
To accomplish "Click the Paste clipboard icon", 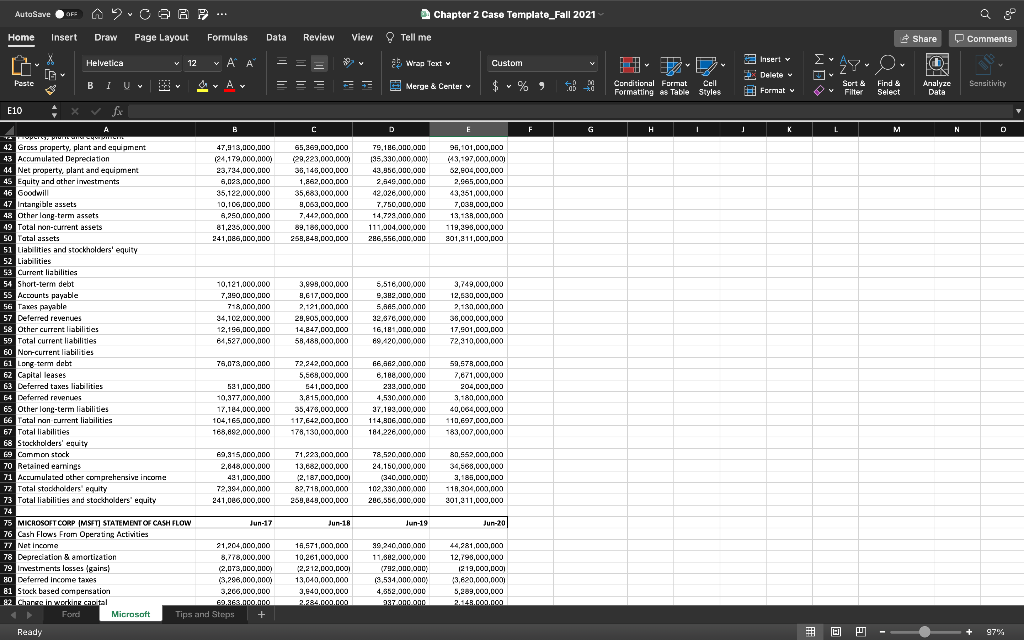I will pyautogui.click(x=22, y=66).
